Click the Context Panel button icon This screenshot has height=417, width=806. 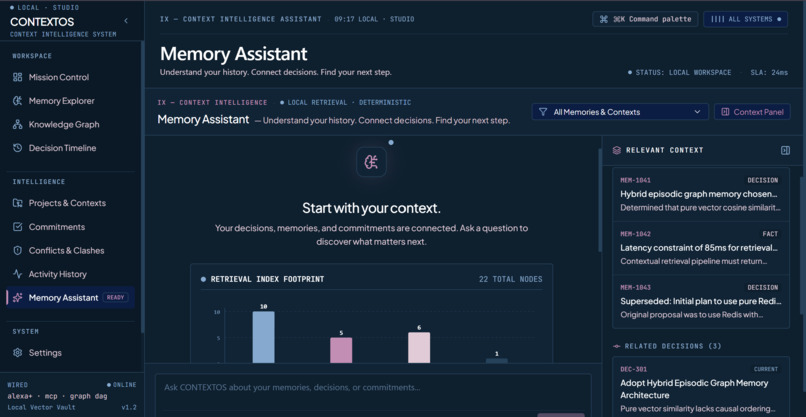coord(725,112)
